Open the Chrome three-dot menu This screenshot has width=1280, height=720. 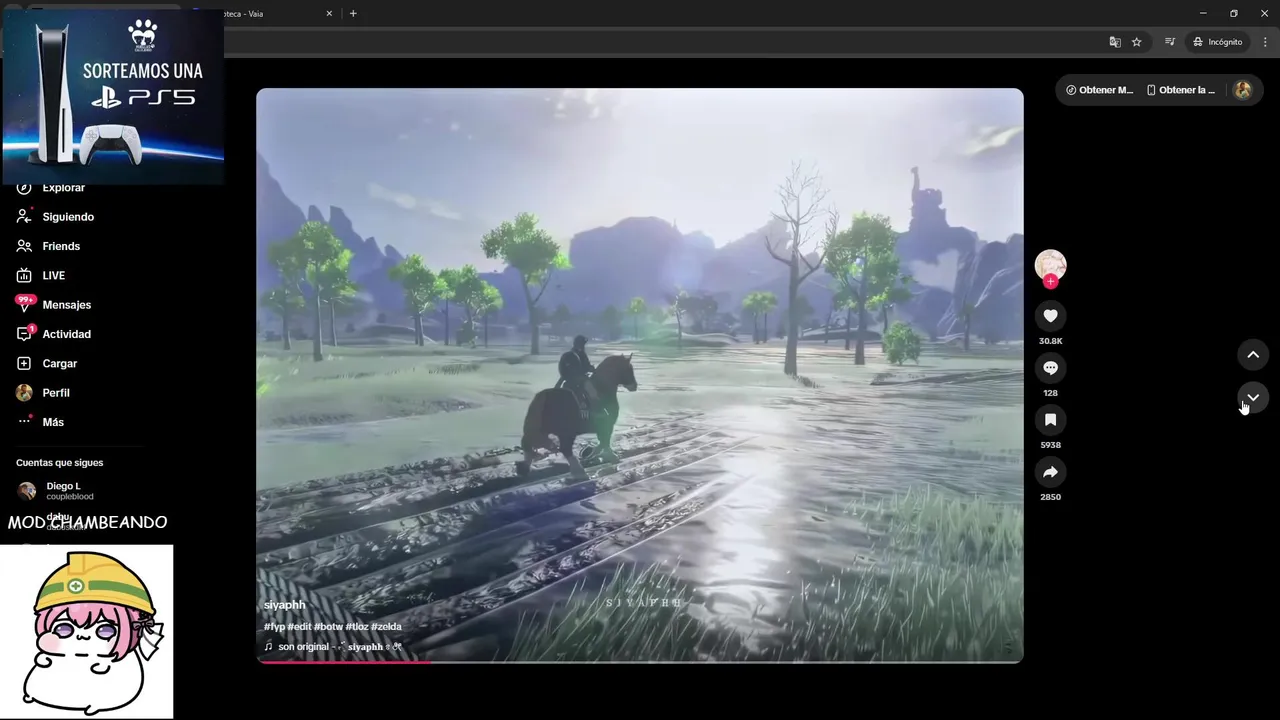click(1265, 42)
